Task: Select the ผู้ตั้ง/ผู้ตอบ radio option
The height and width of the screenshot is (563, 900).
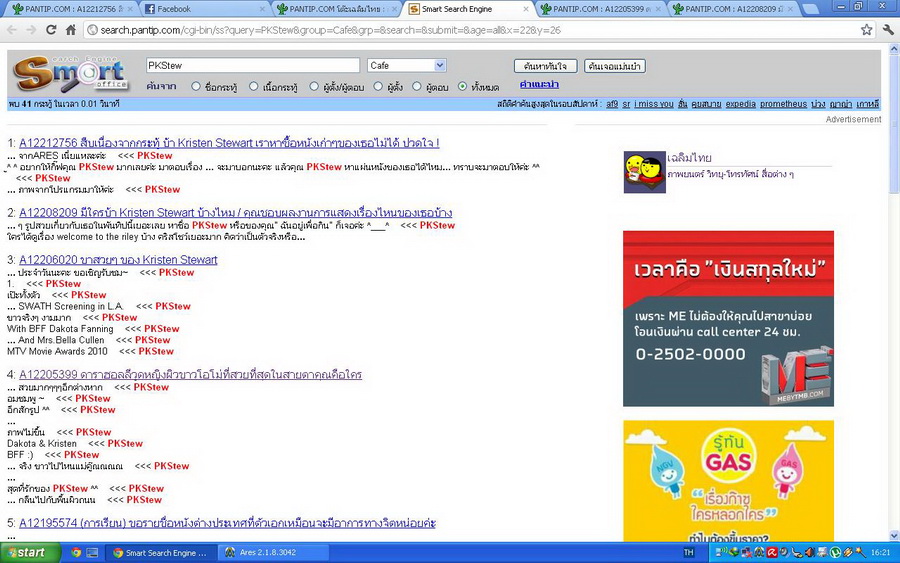Action: coord(314,87)
